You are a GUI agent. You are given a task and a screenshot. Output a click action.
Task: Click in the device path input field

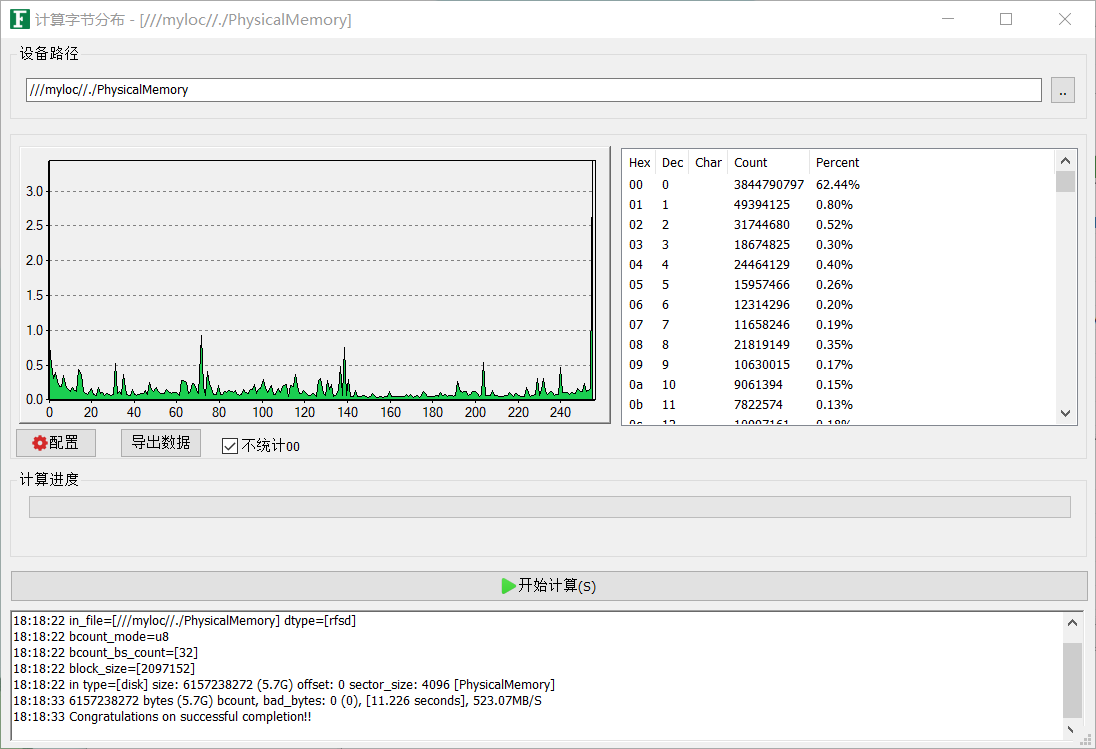tap(533, 90)
